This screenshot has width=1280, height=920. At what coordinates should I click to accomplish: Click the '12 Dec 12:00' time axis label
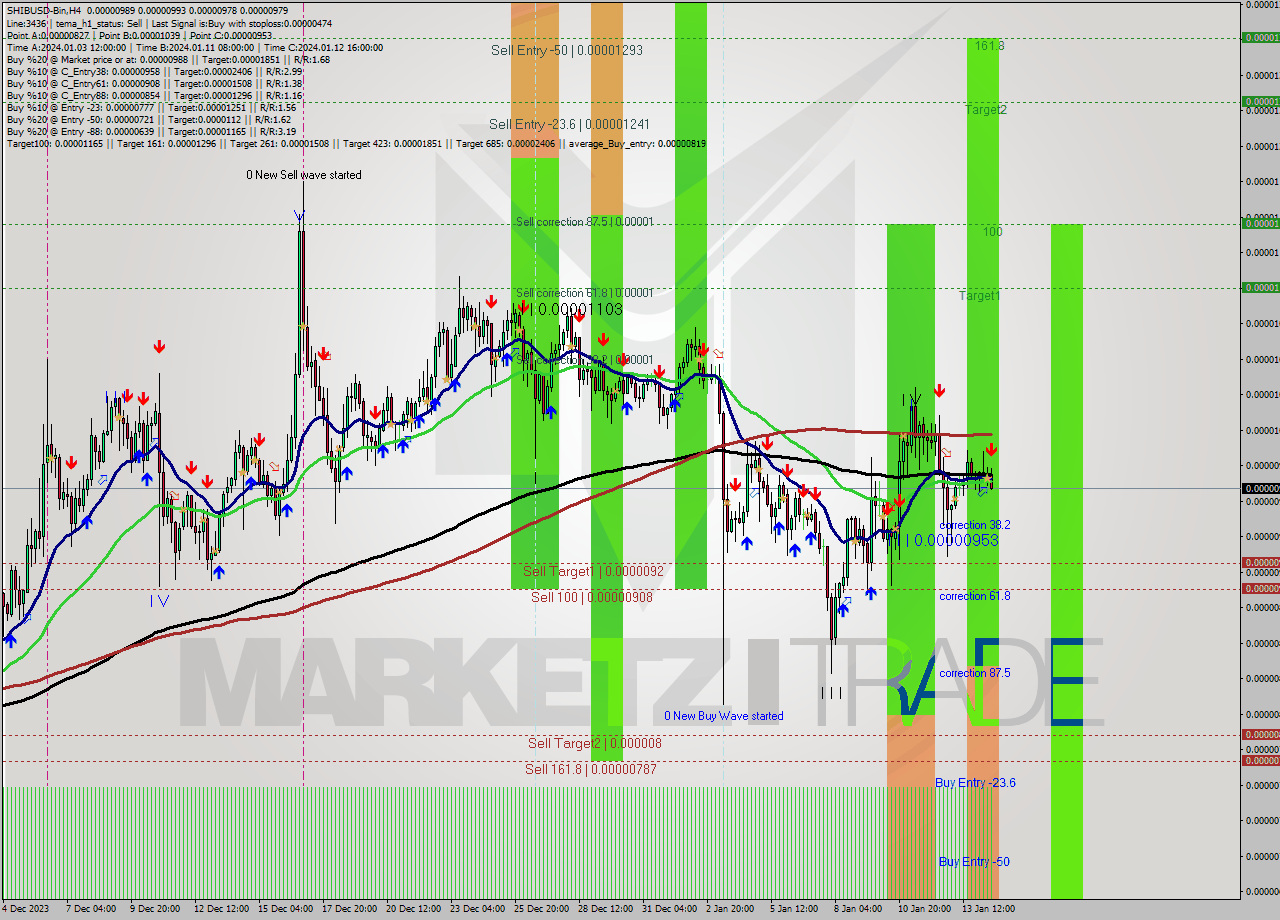(221, 909)
